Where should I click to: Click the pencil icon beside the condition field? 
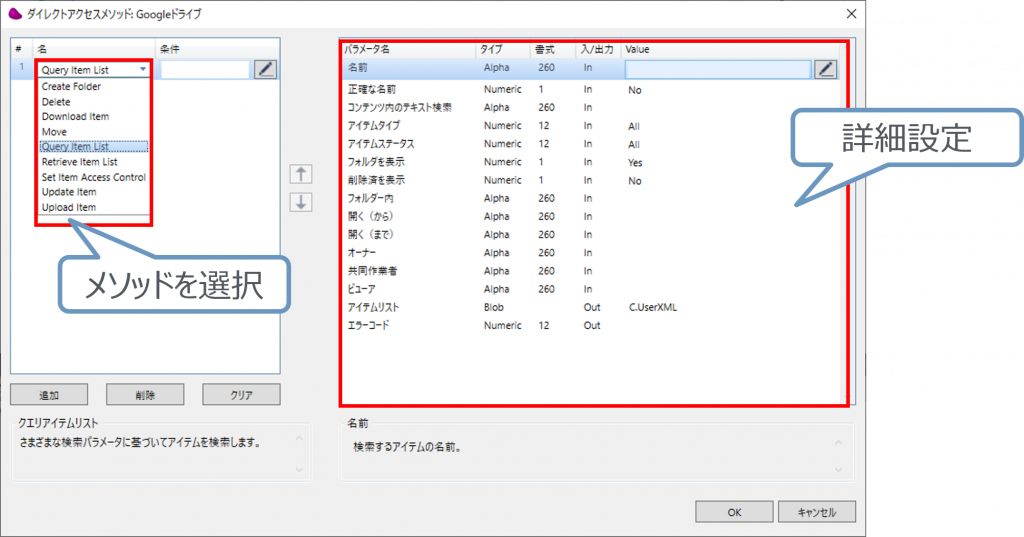pyautogui.click(x=264, y=69)
